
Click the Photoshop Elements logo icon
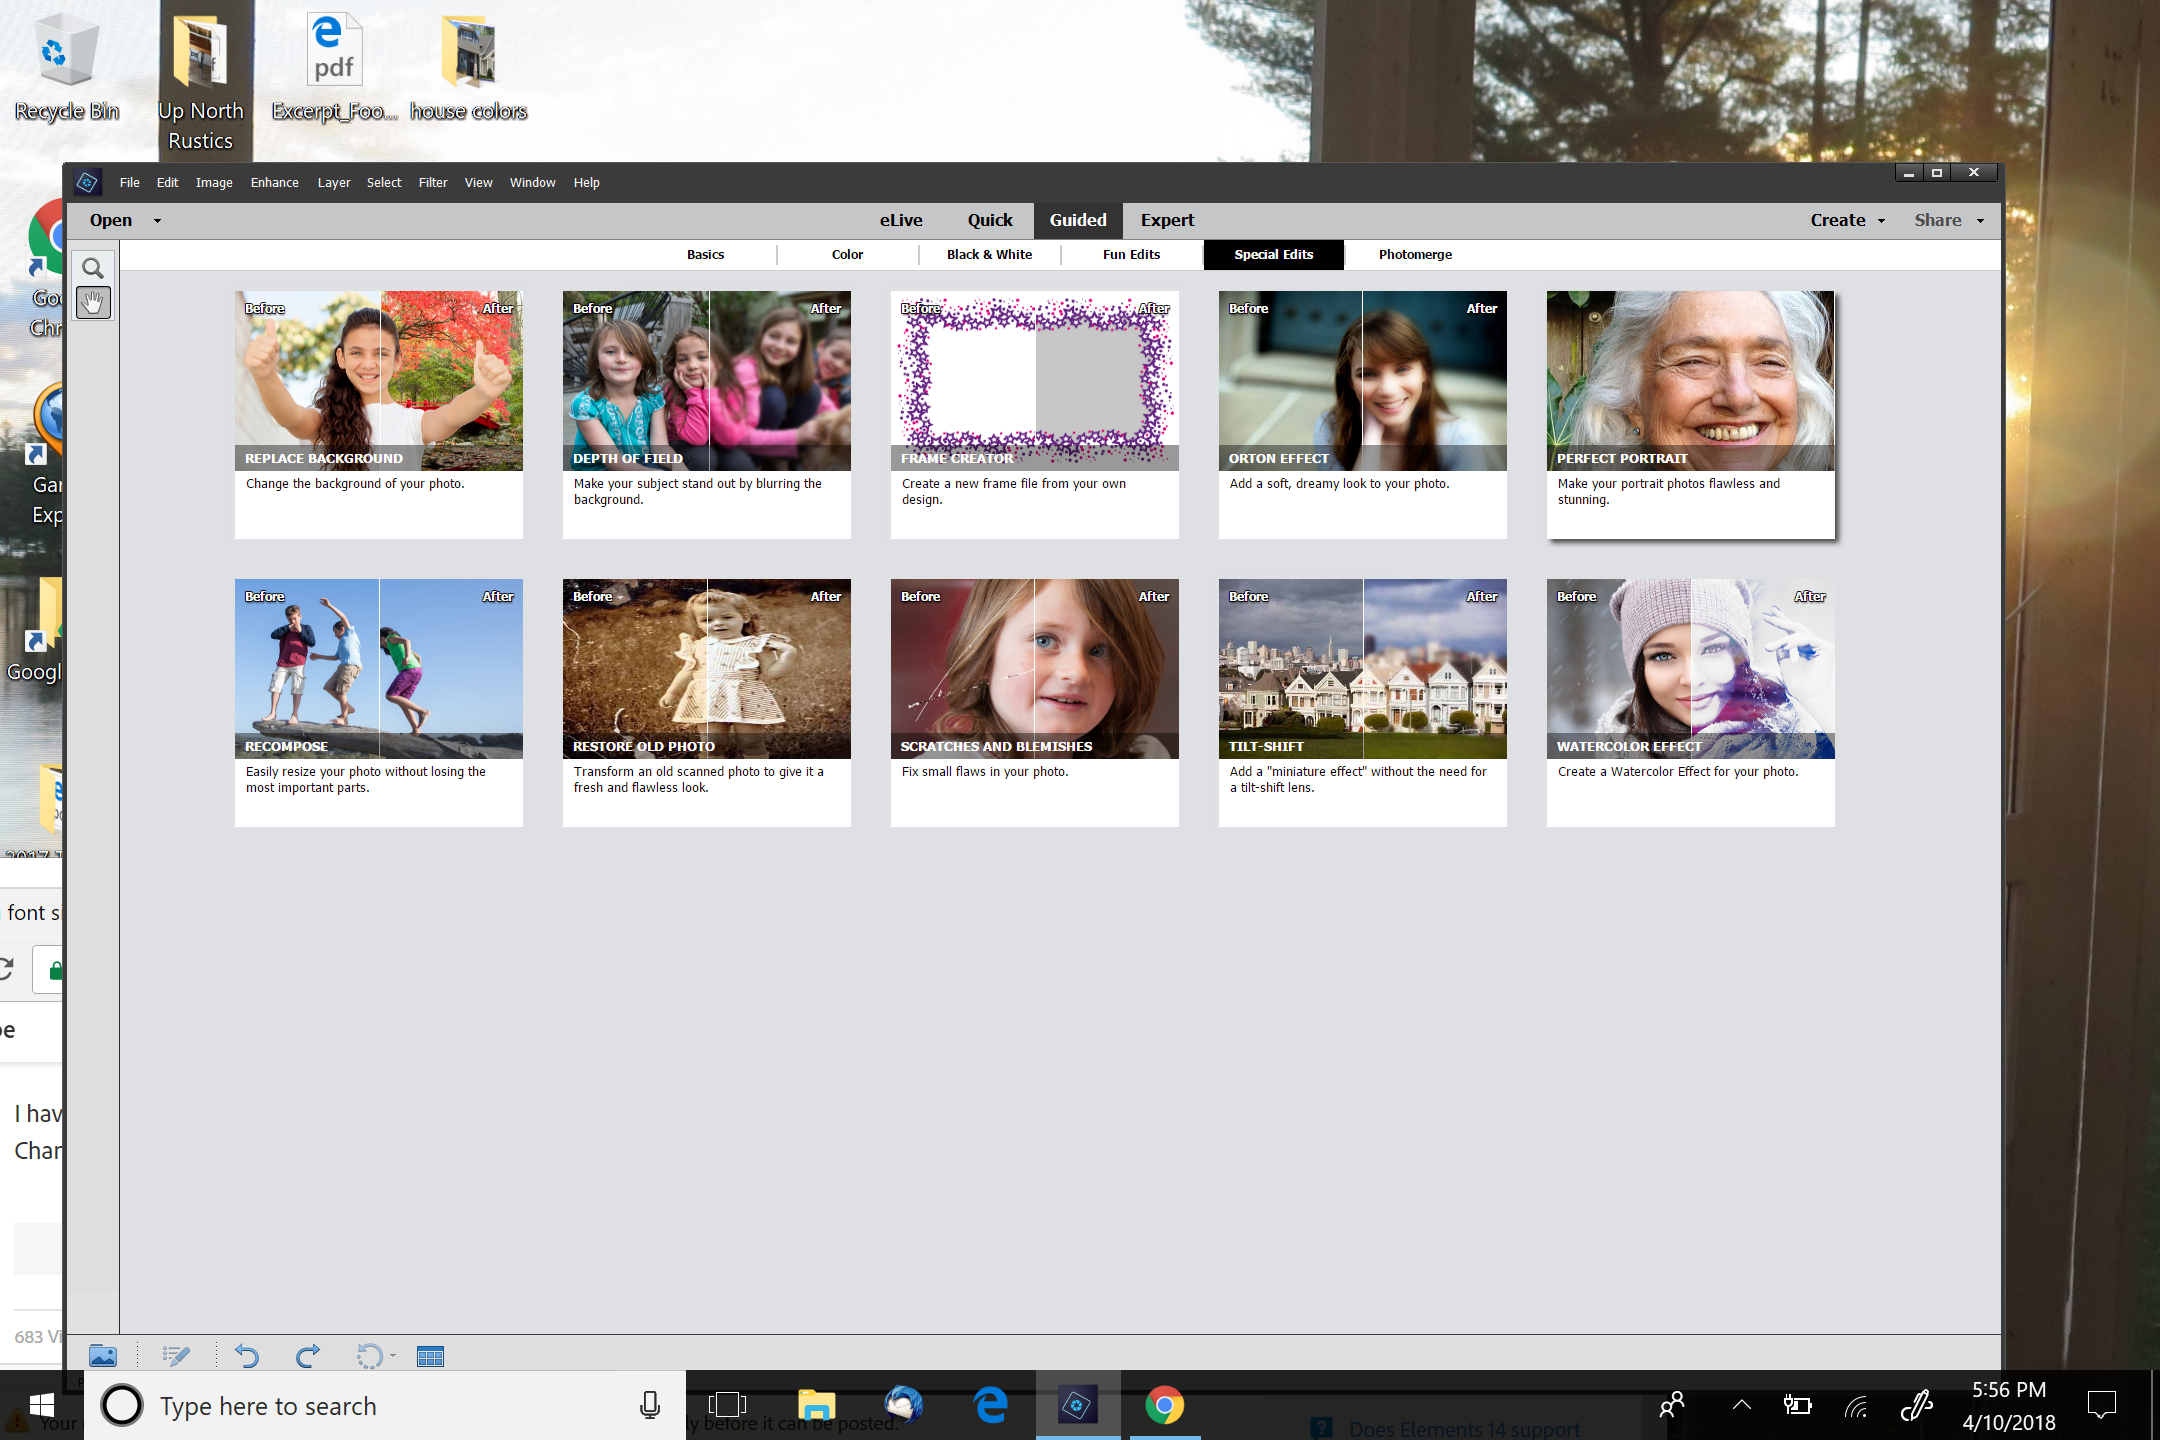(x=87, y=182)
